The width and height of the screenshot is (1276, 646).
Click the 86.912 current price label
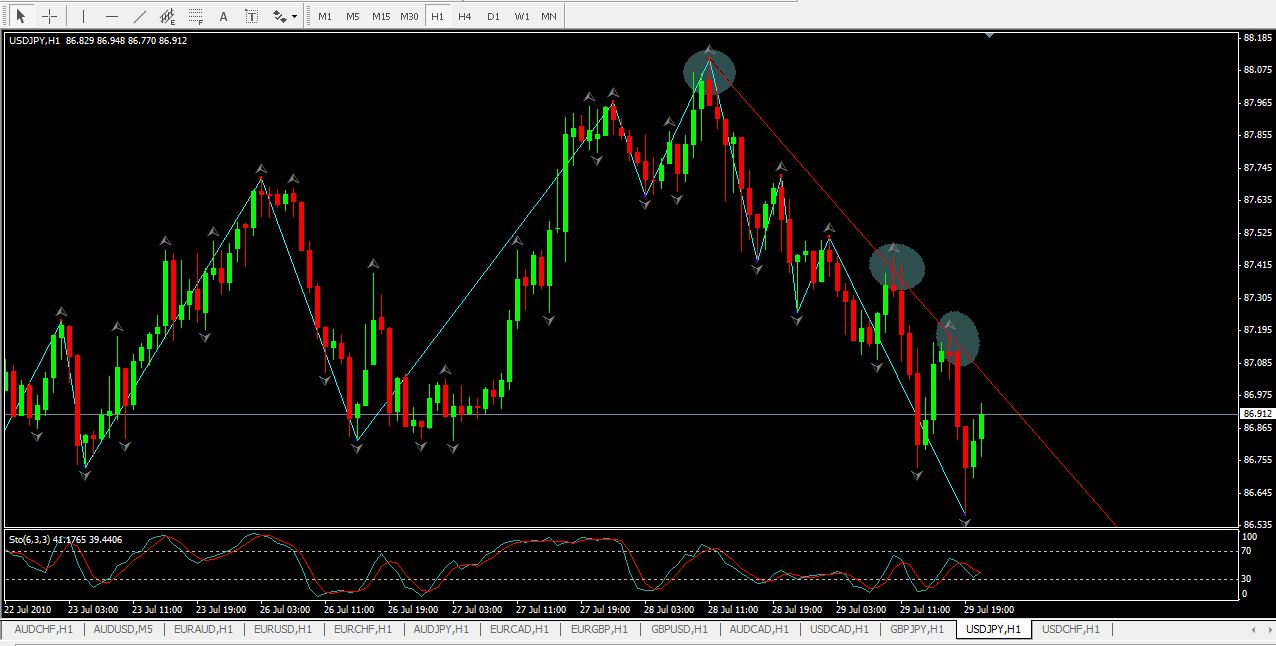point(1256,413)
